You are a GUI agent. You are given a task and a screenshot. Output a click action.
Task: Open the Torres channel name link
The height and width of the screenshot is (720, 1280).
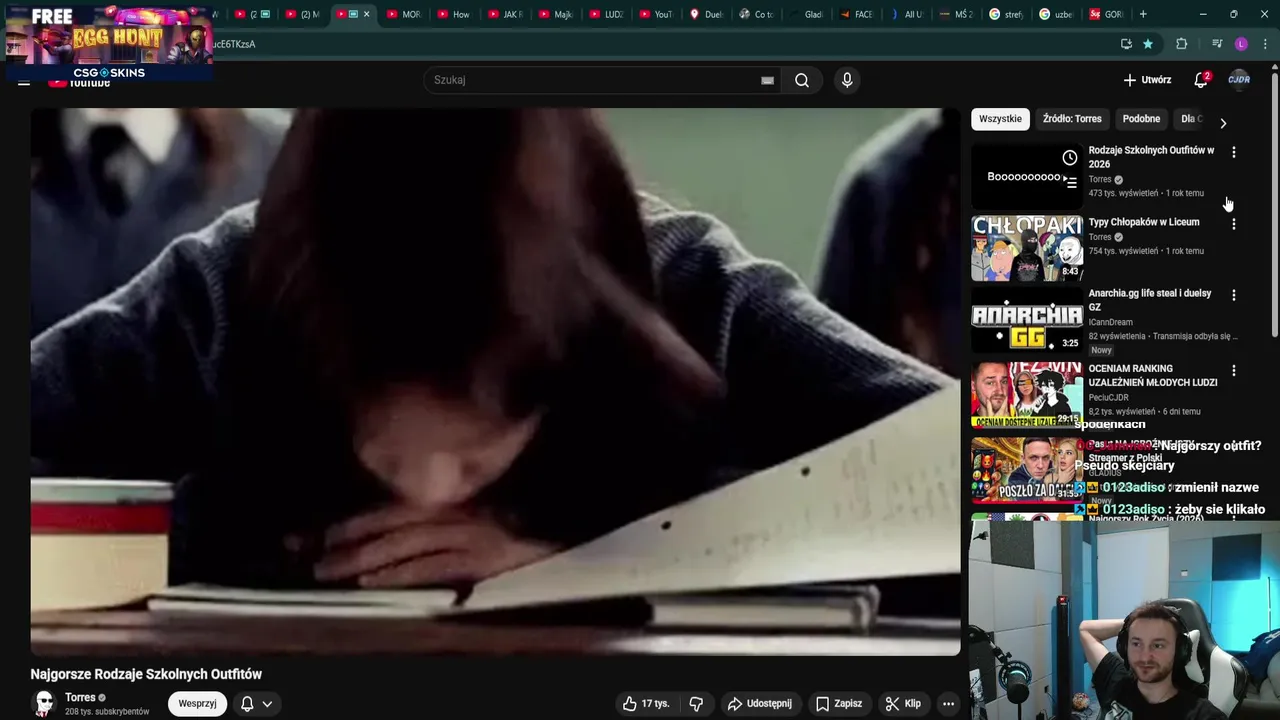pos(80,698)
